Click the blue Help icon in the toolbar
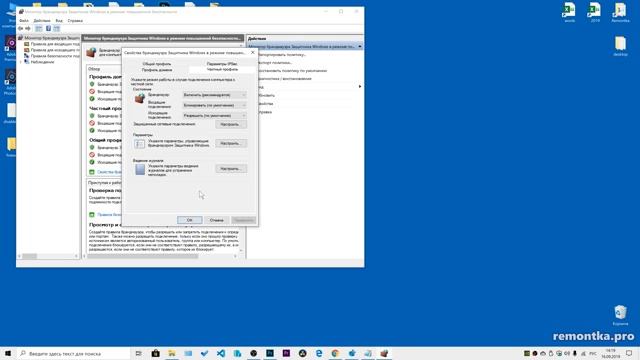 coord(48,29)
